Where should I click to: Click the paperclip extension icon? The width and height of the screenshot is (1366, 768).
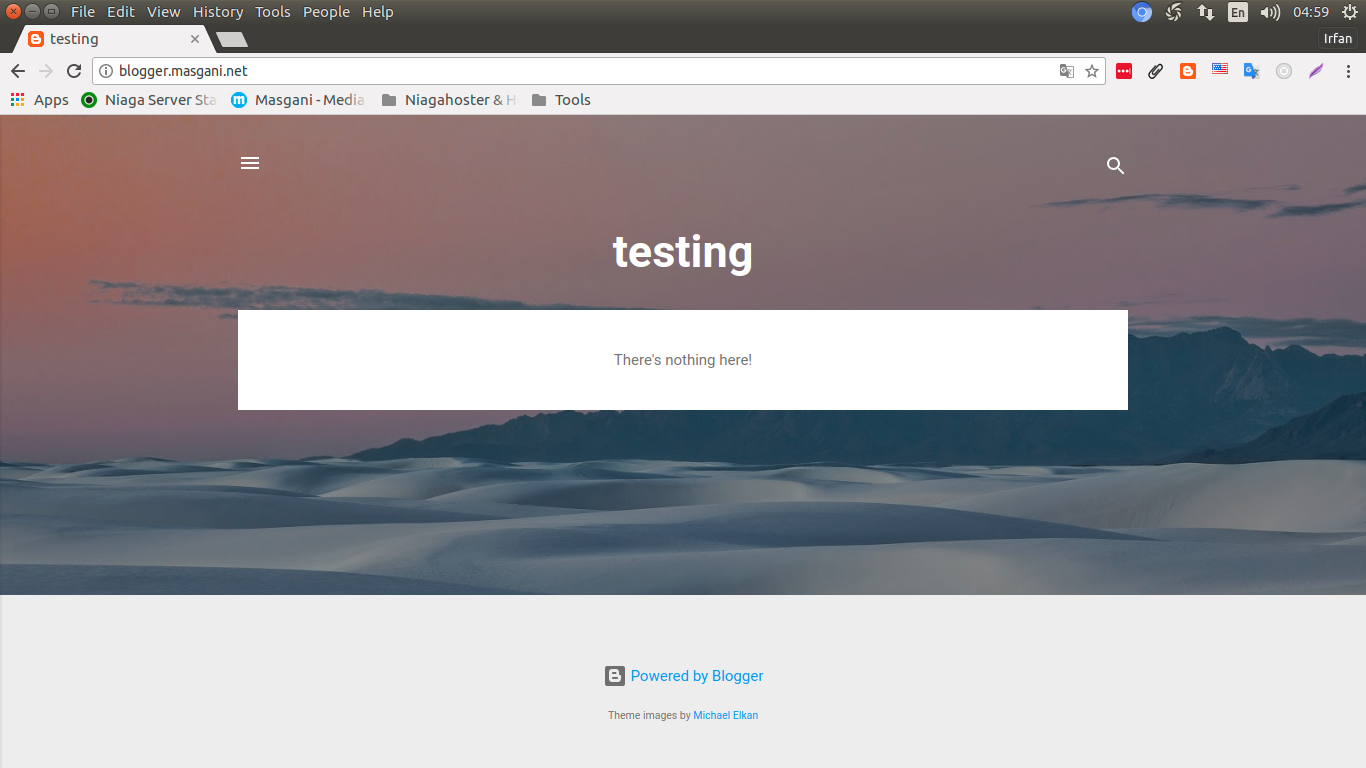pos(1155,71)
